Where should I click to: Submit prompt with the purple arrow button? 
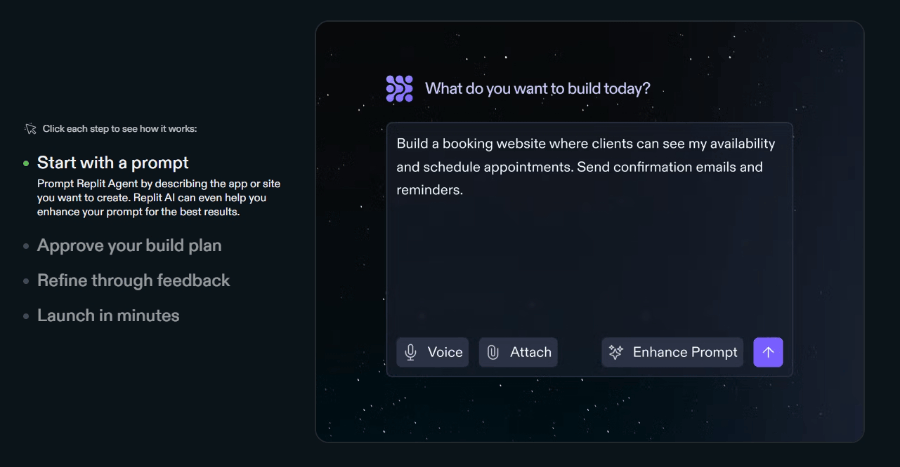(768, 352)
